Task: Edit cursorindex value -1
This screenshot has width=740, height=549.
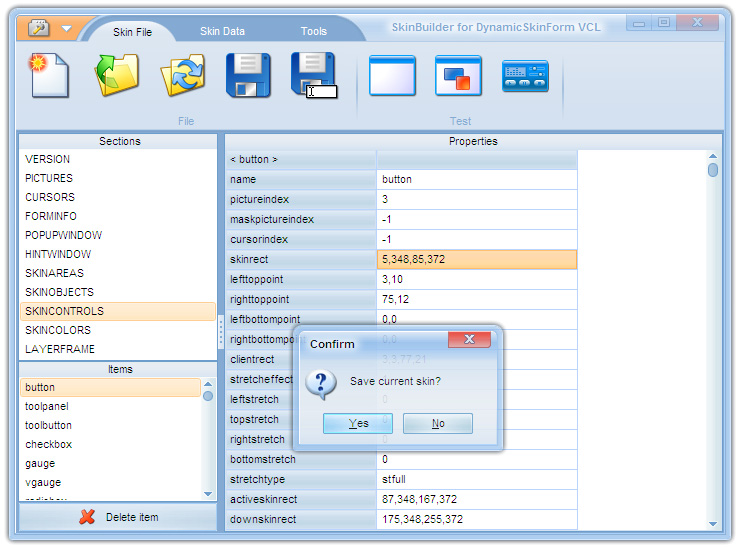Action: (x=477, y=239)
